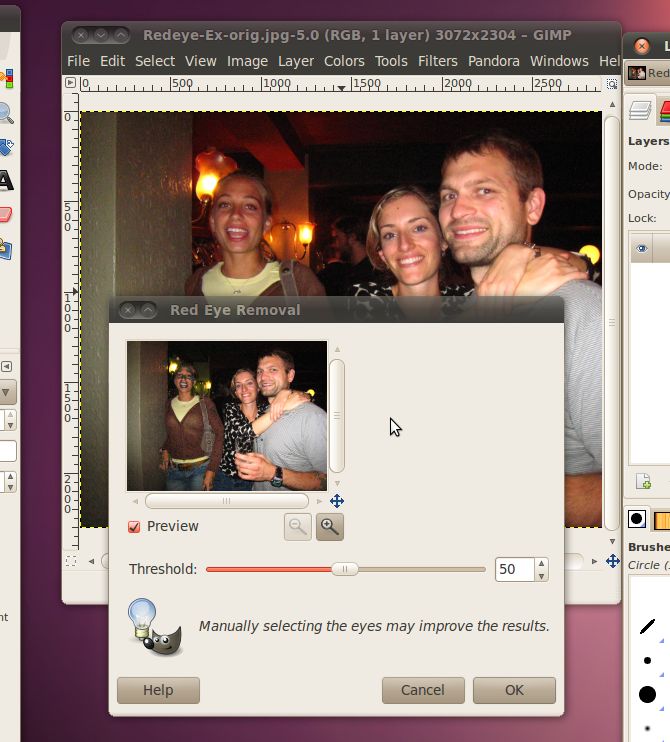Image resolution: width=670 pixels, height=742 pixels.
Task: Click the image menu arrow at ruler corner
Action: point(70,83)
